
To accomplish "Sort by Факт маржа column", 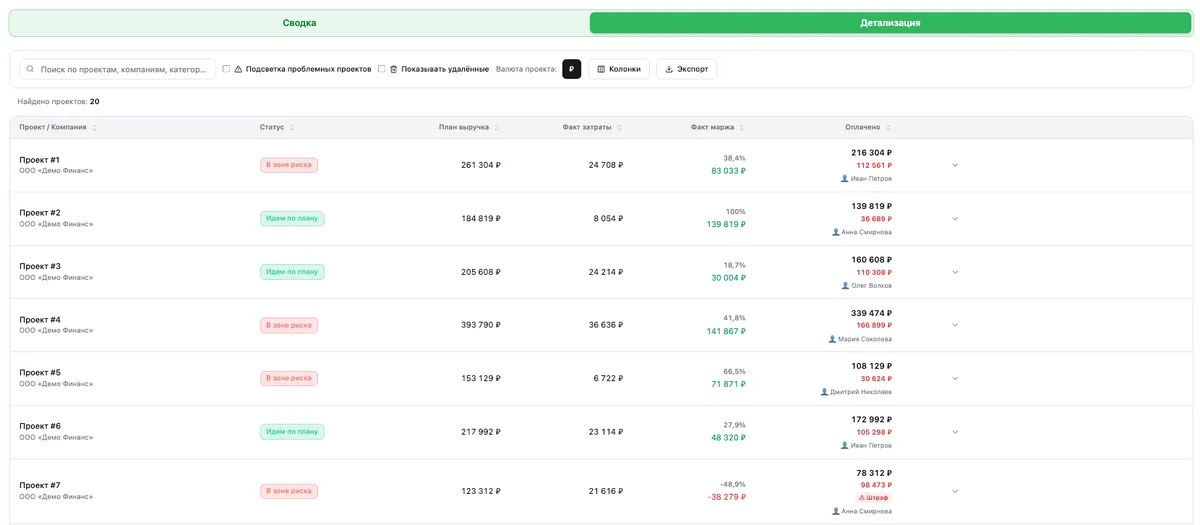I will pyautogui.click(x=717, y=127).
